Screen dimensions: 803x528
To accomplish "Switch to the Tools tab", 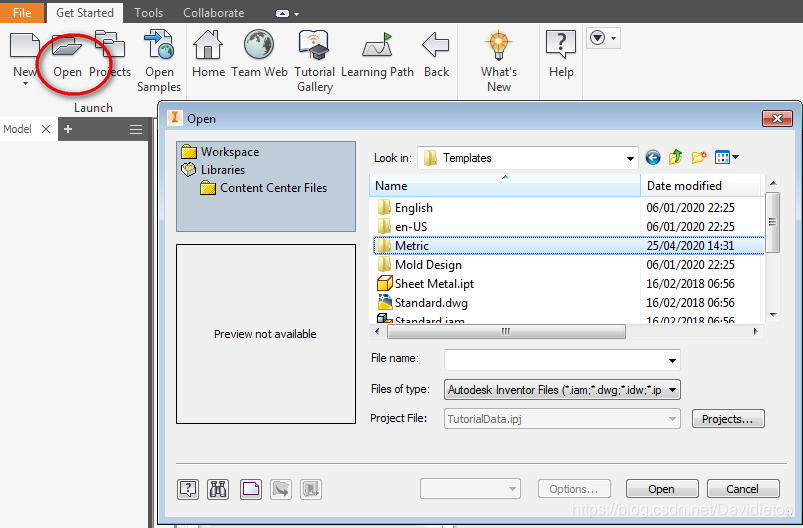I will click(149, 13).
